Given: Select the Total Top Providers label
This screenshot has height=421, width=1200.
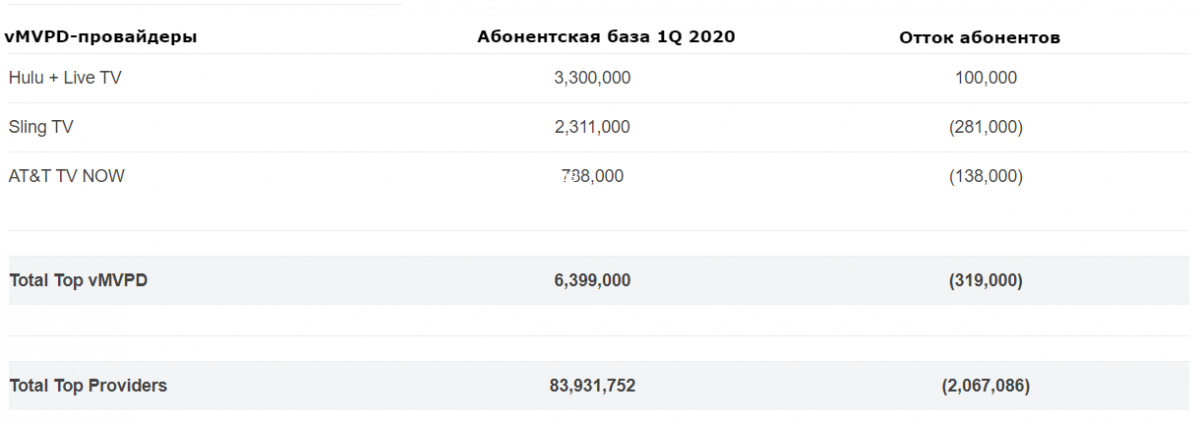Looking at the screenshot, I should click(88, 385).
